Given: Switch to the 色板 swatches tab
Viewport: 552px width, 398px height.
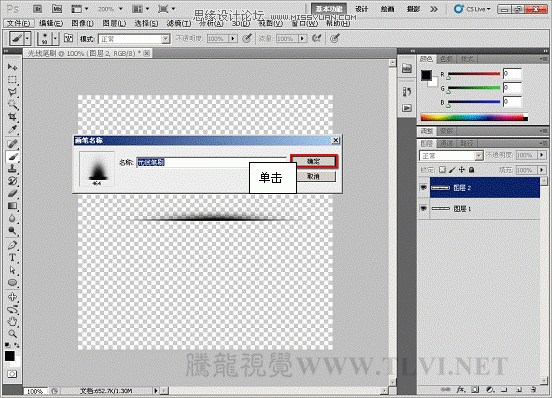Looking at the screenshot, I should [447, 59].
